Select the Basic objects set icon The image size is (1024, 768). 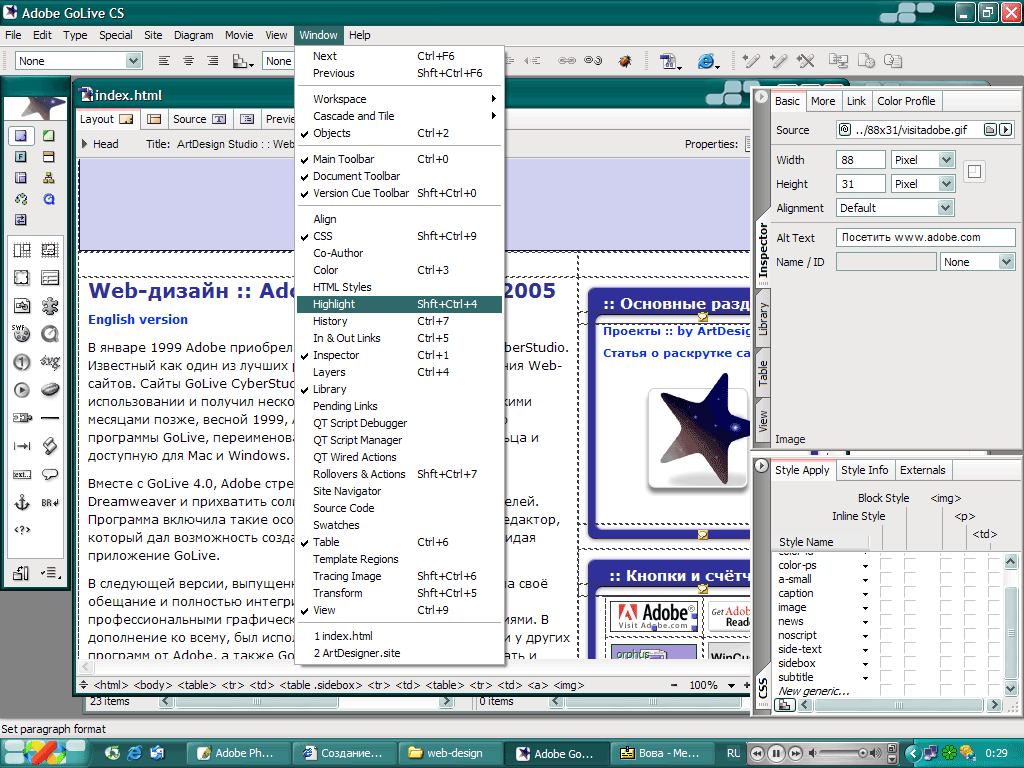click(21, 136)
